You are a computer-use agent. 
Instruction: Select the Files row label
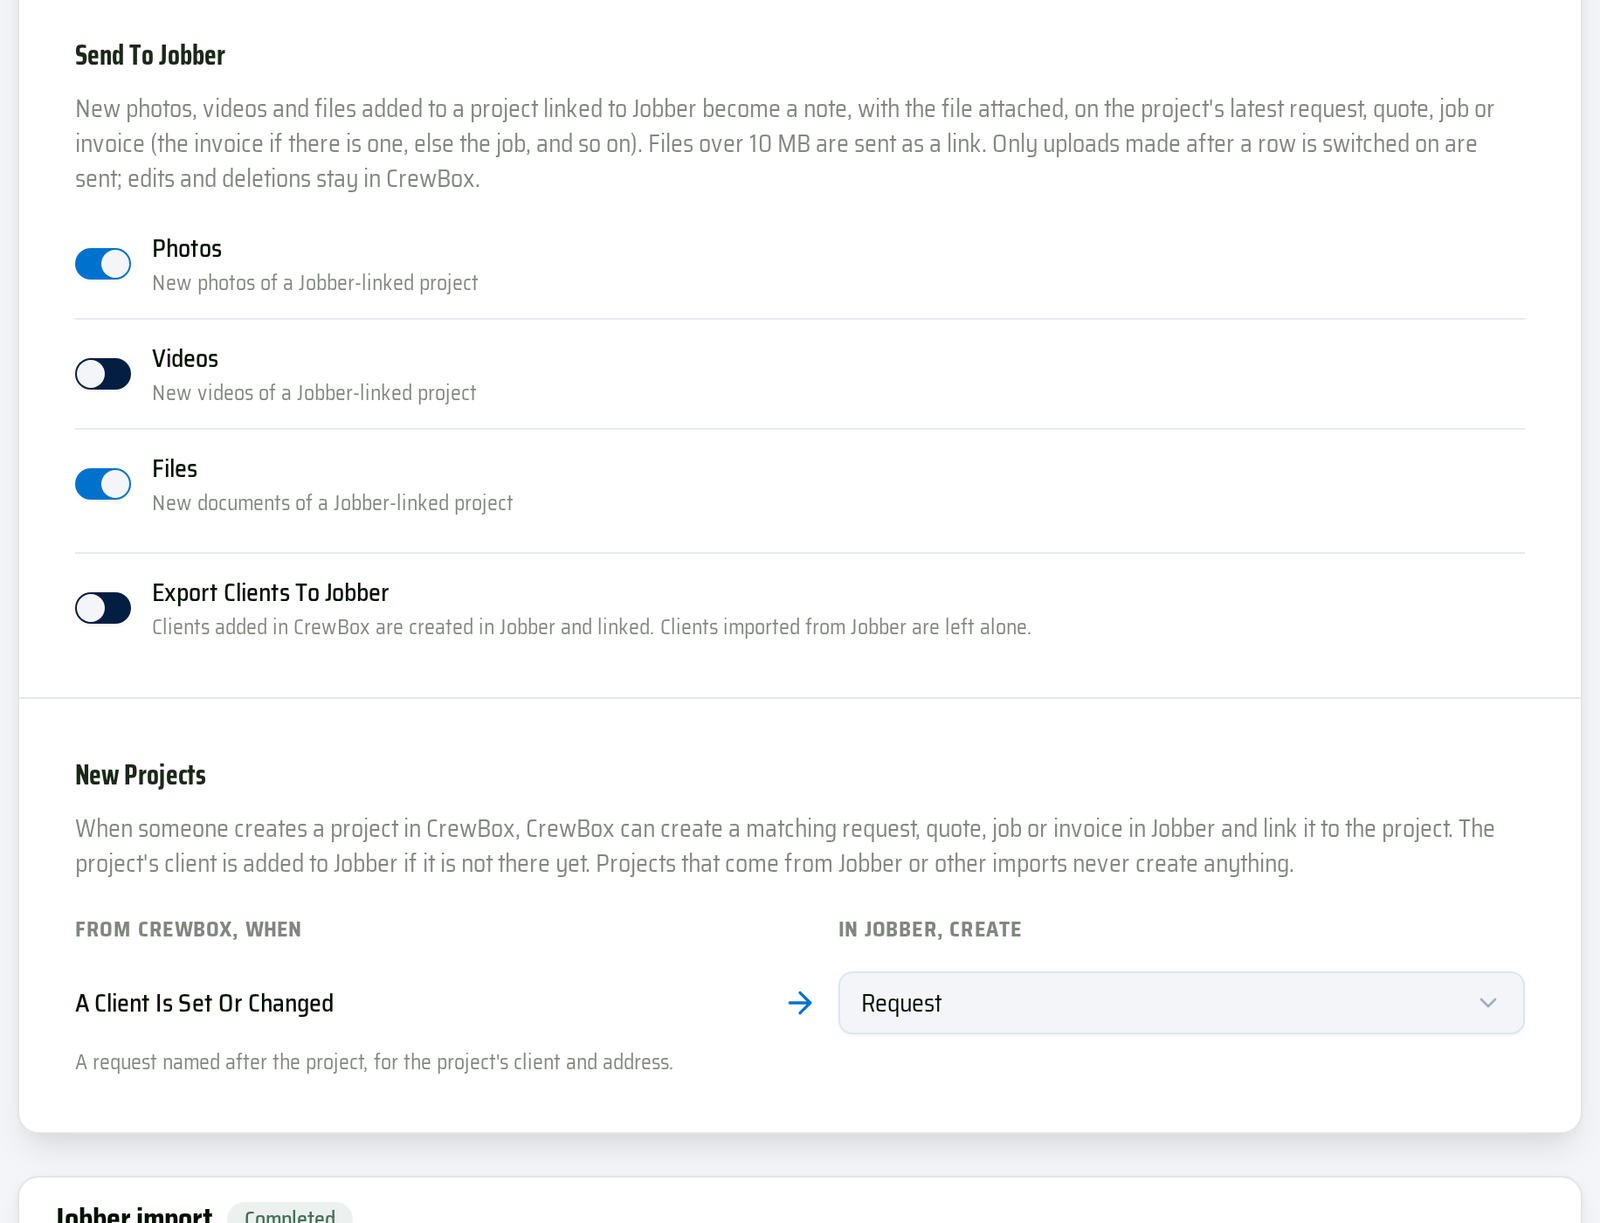(x=175, y=468)
